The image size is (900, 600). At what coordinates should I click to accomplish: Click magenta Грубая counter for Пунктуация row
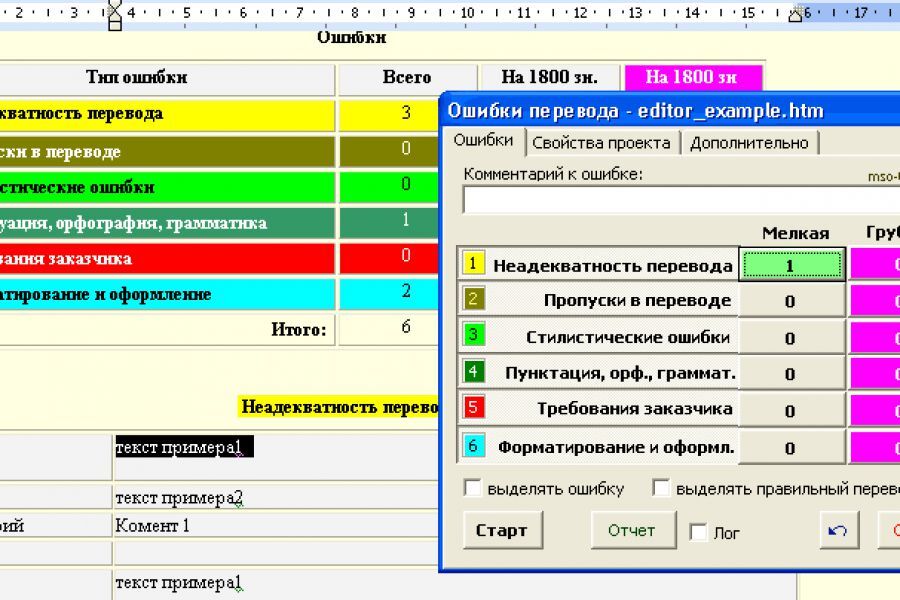pos(875,373)
